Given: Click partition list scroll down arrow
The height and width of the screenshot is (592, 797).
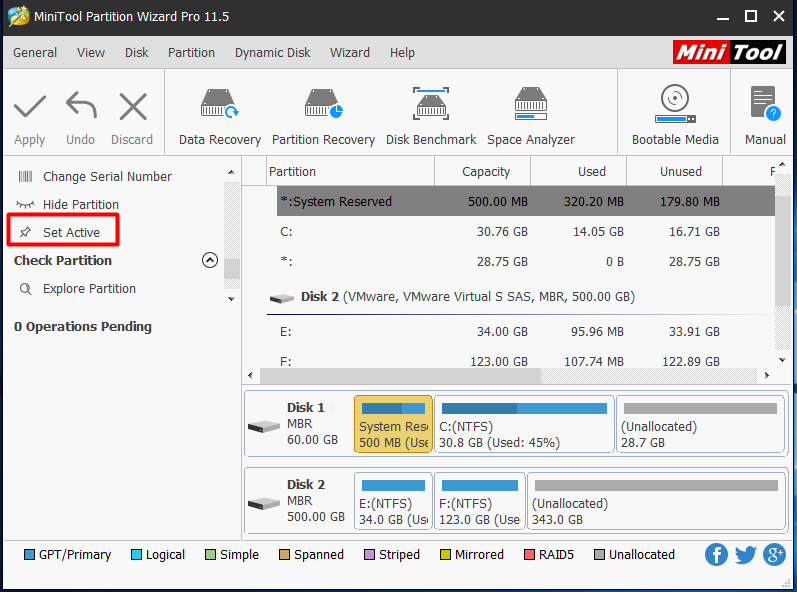Looking at the screenshot, I should tap(782, 360).
